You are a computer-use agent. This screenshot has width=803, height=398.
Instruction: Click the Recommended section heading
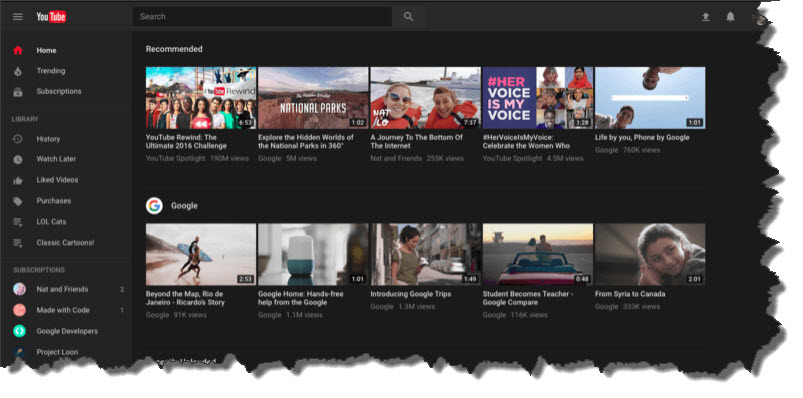pos(174,49)
